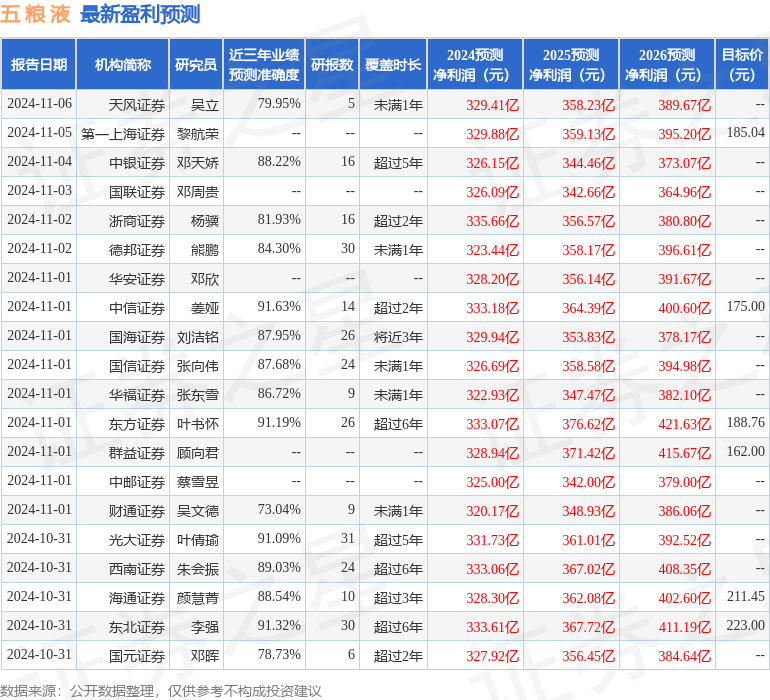The height and width of the screenshot is (700, 770).
Task: Click the 396.61亿 2026 profit forecast
Action: click(x=685, y=250)
